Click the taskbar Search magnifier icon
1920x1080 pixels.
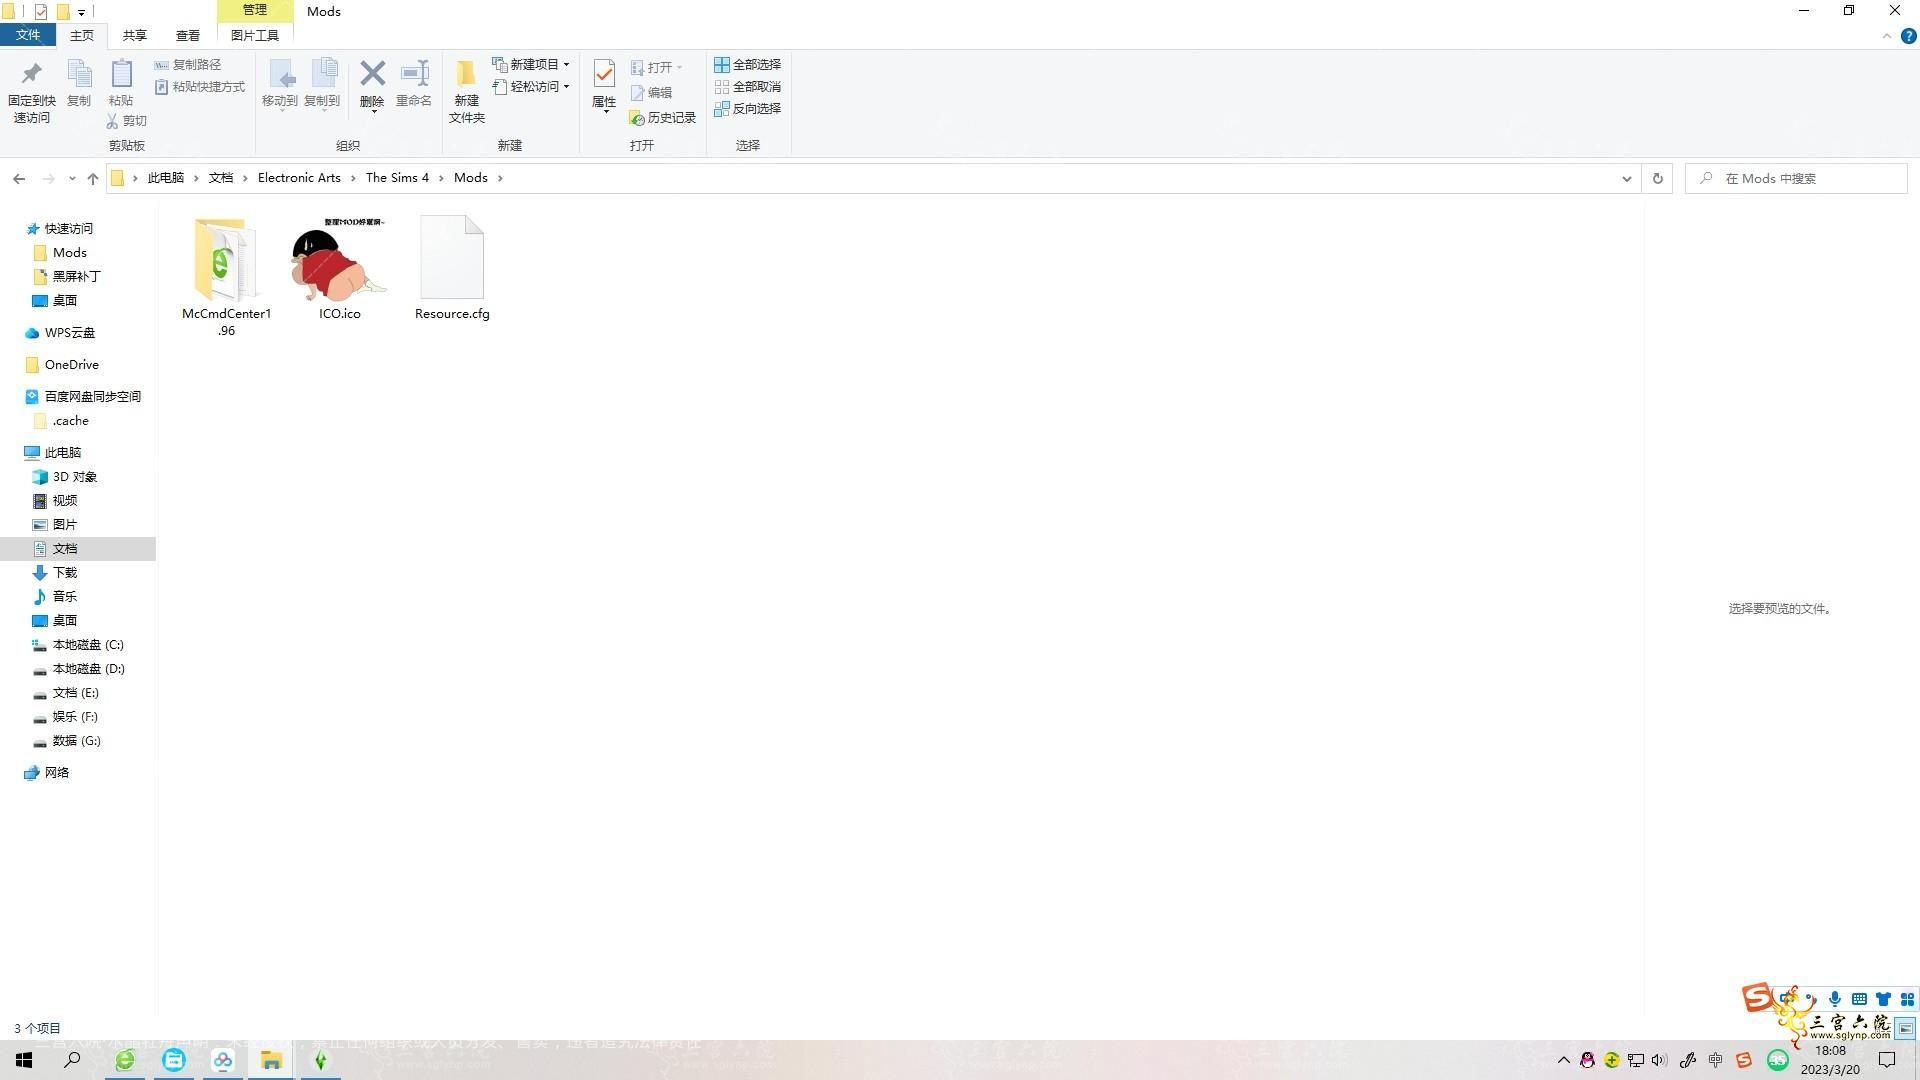72,1060
